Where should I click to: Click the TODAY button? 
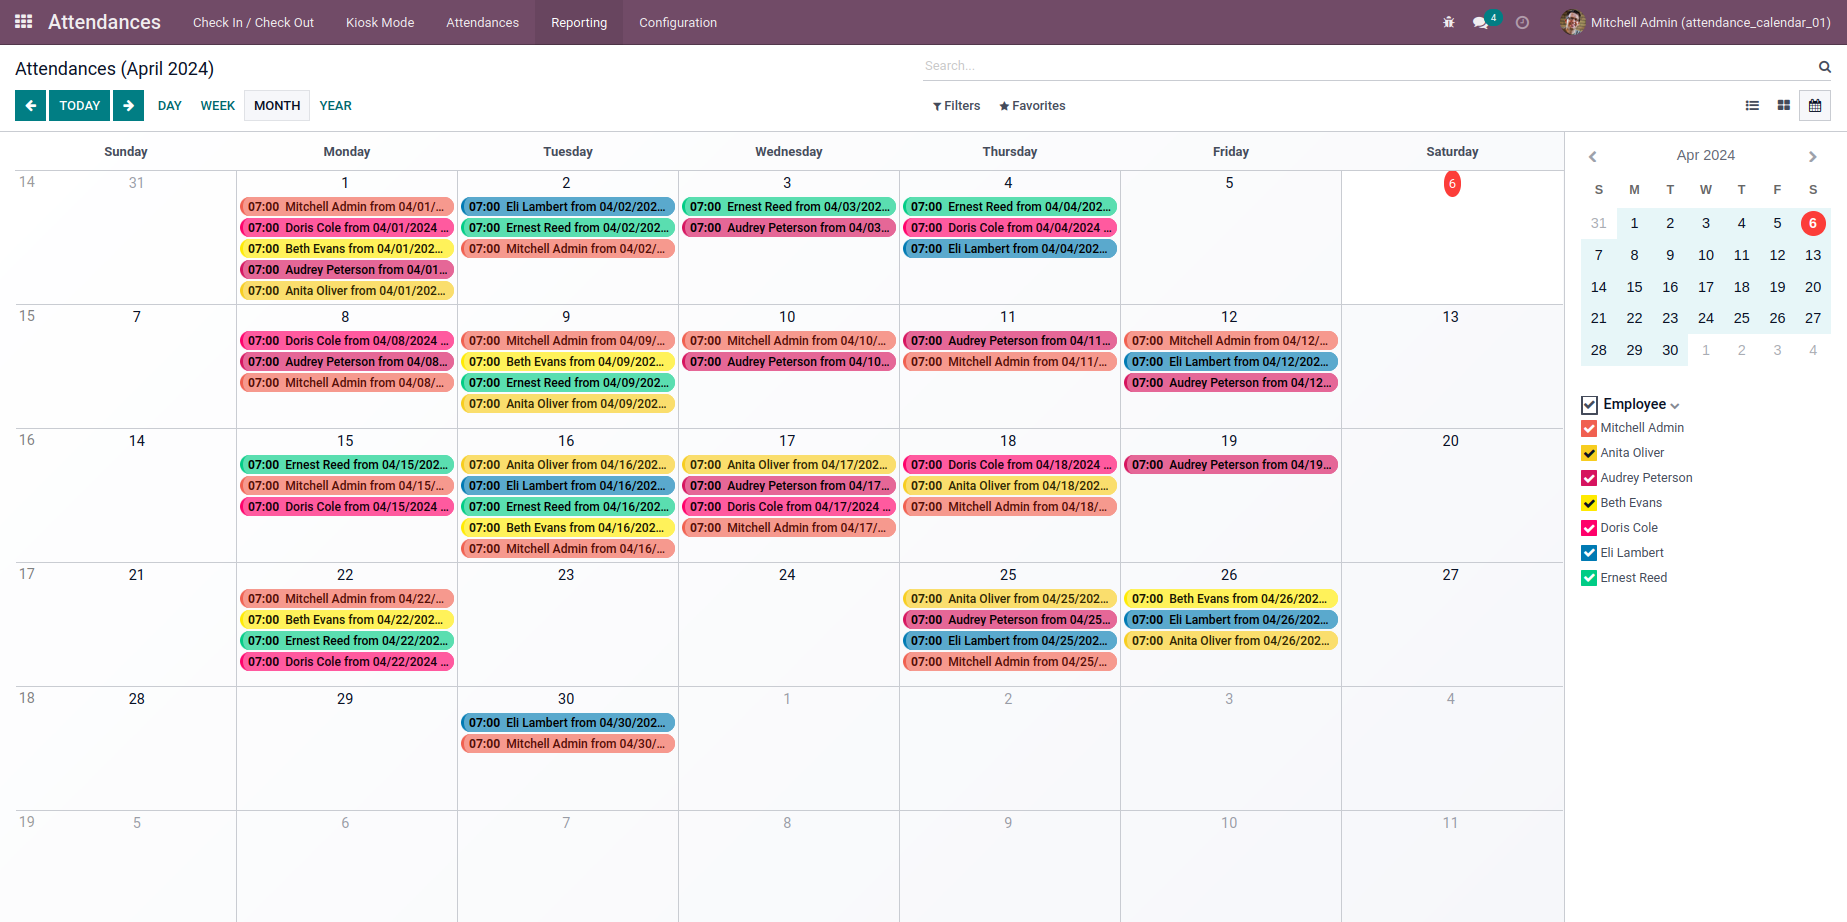coord(79,105)
